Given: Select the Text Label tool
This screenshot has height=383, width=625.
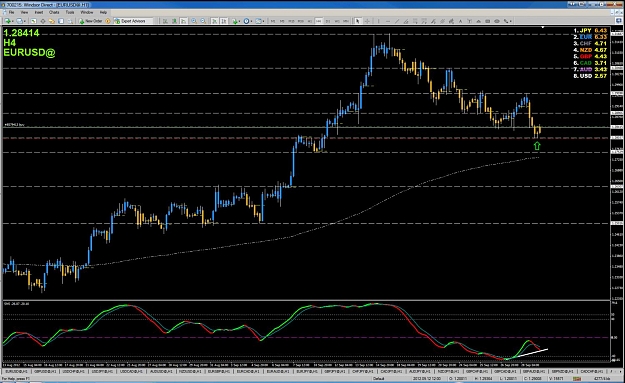Looking at the screenshot, I should click(x=470, y=21).
